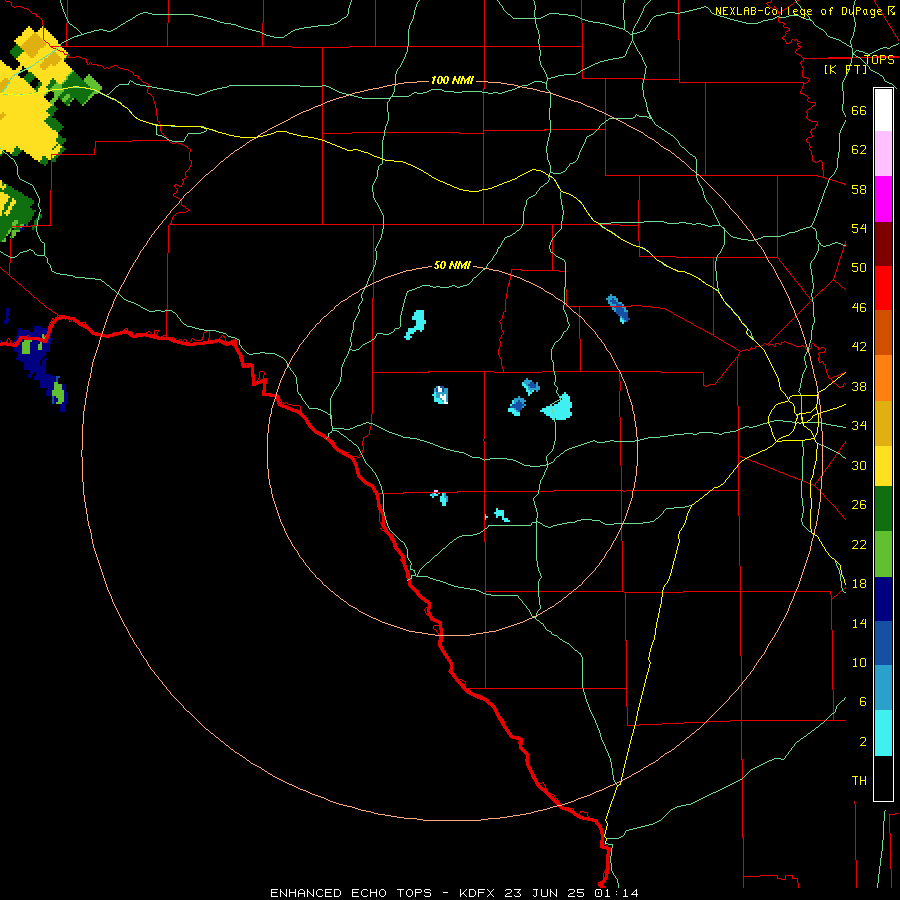The height and width of the screenshot is (900, 900).
Task: Click the legend value 42
Action: (859, 346)
